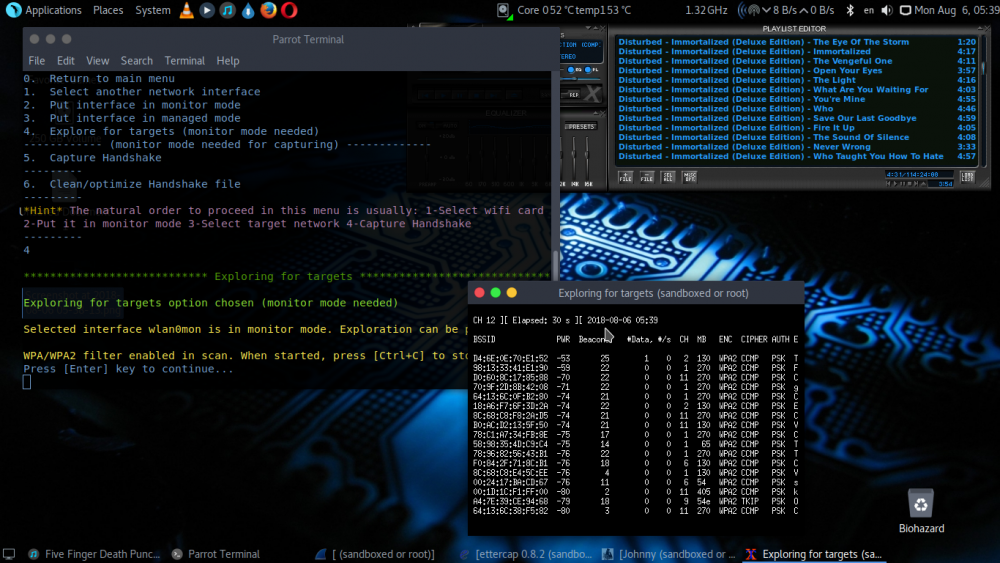Open the System menu

point(152,10)
